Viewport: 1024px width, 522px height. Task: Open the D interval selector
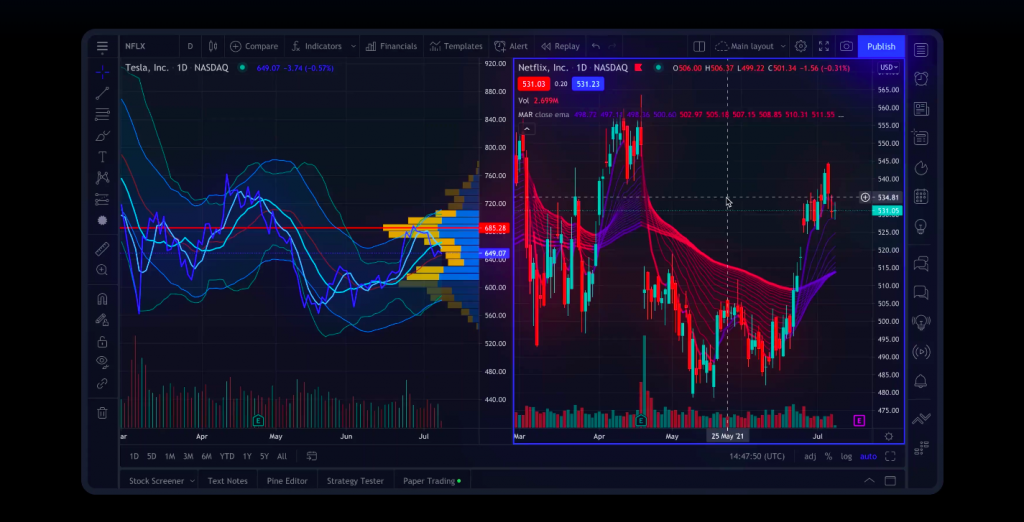[190, 46]
